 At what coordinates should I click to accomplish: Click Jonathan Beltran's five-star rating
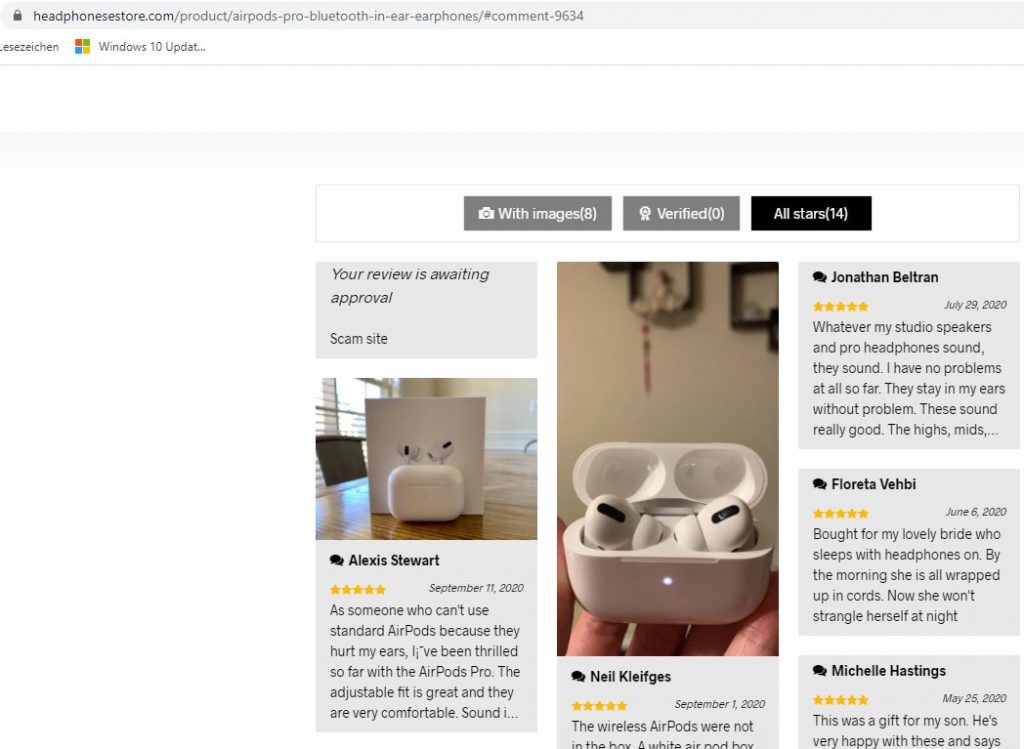point(840,306)
